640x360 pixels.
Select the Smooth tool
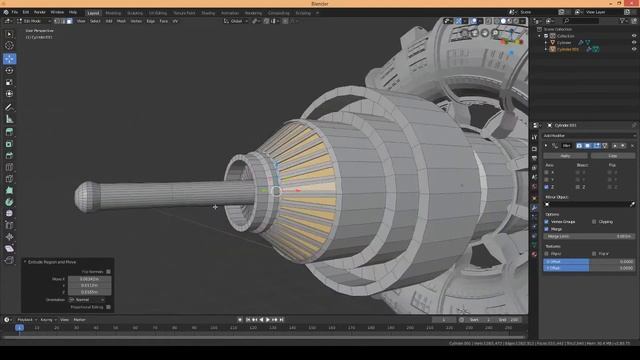tap(9, 213)
